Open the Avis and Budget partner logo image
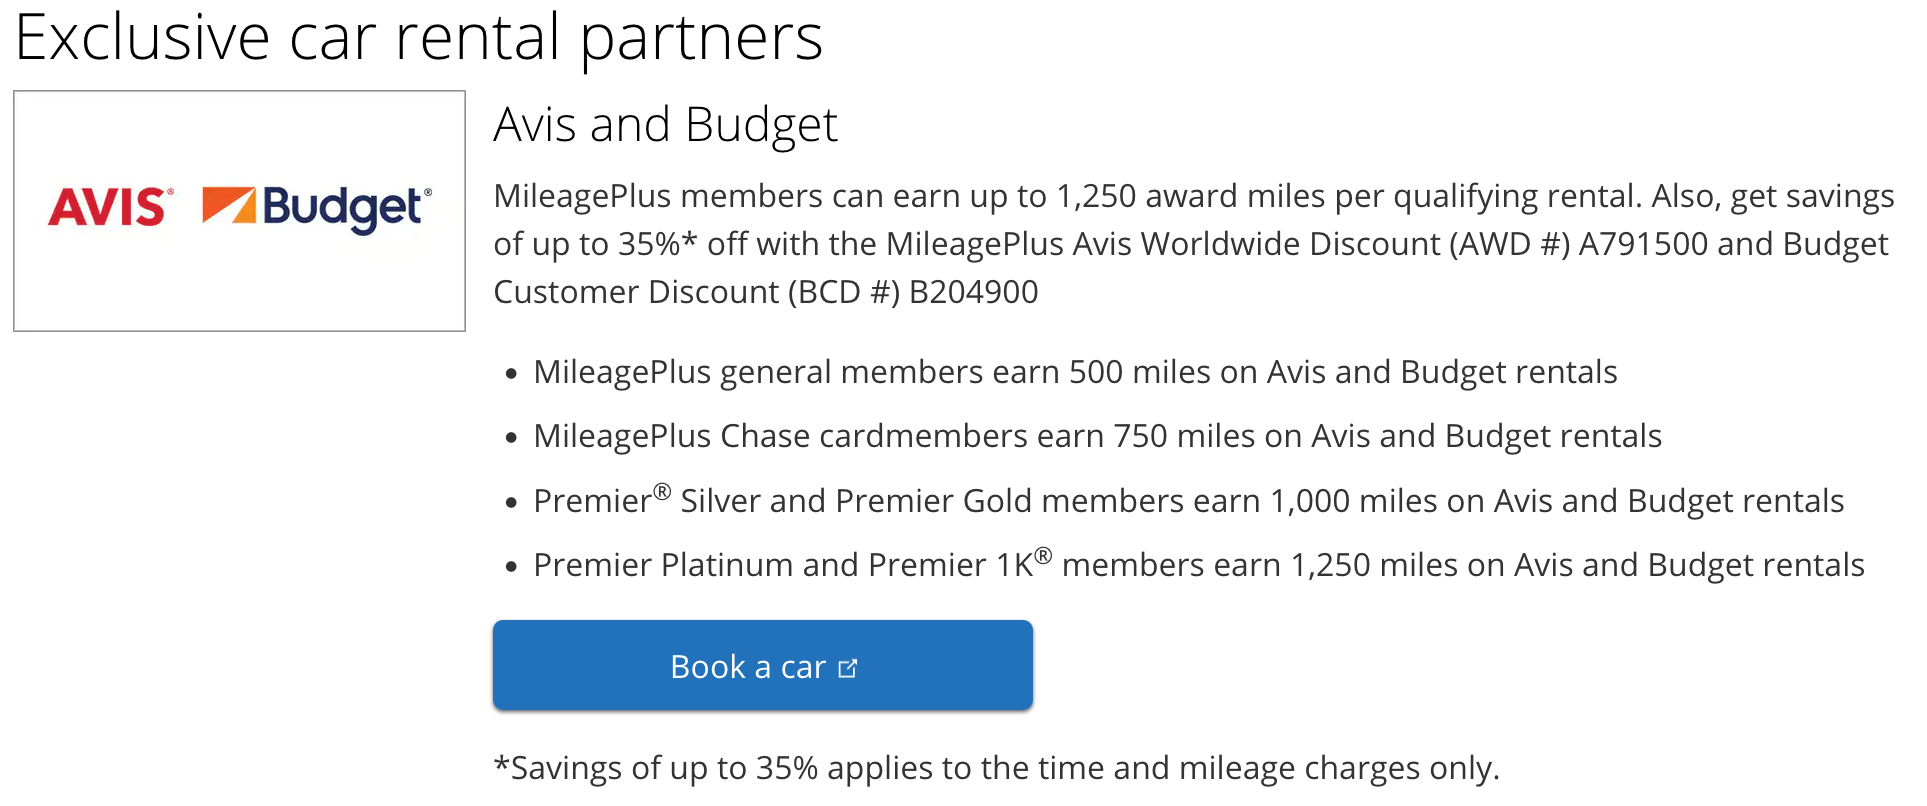Image resolution: width=1927 pixels, height=806 pixels. tap(239, 210)
